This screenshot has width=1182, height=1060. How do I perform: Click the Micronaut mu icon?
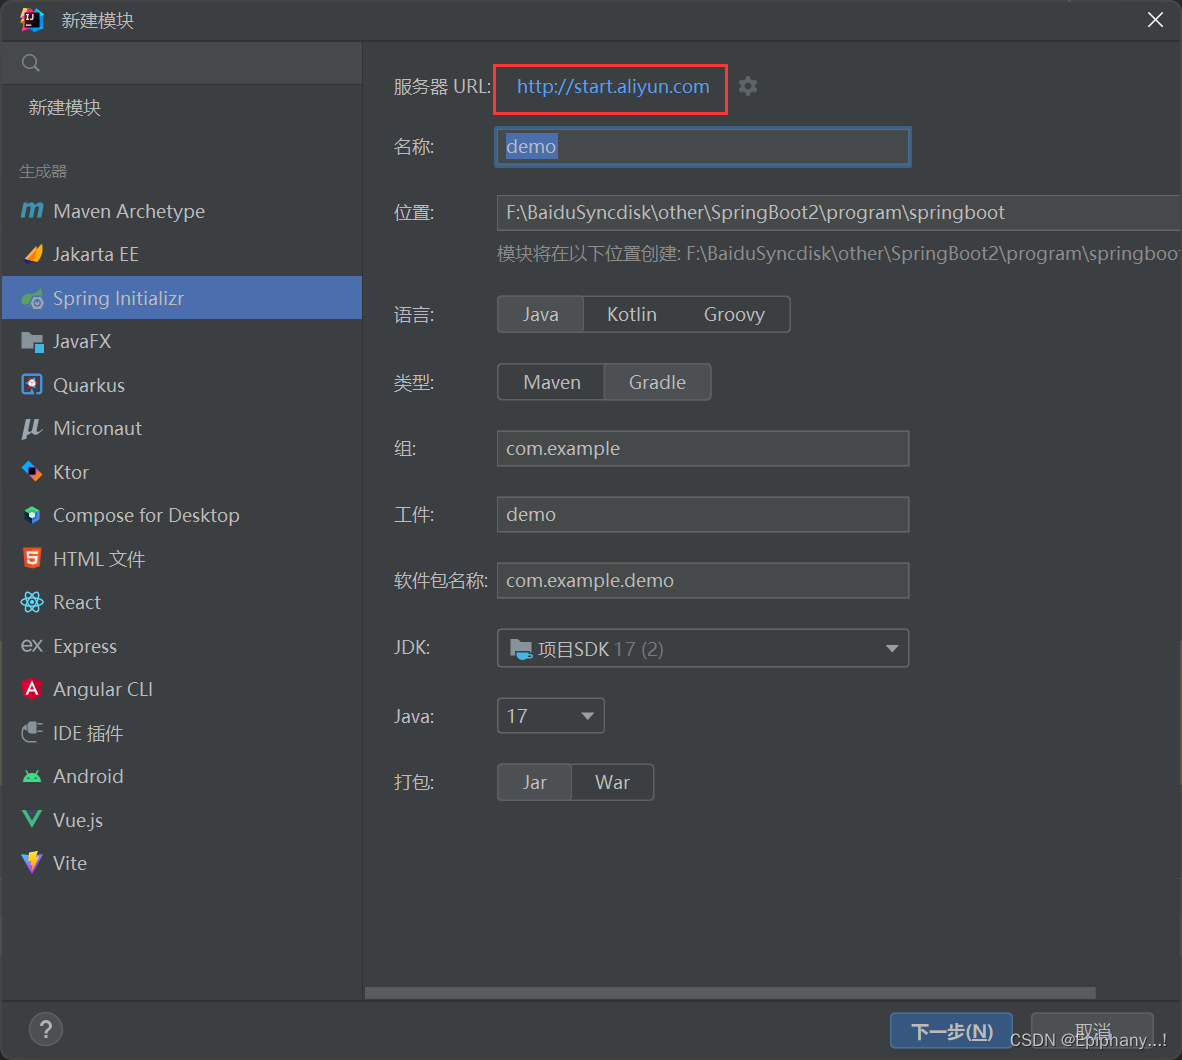32,428
